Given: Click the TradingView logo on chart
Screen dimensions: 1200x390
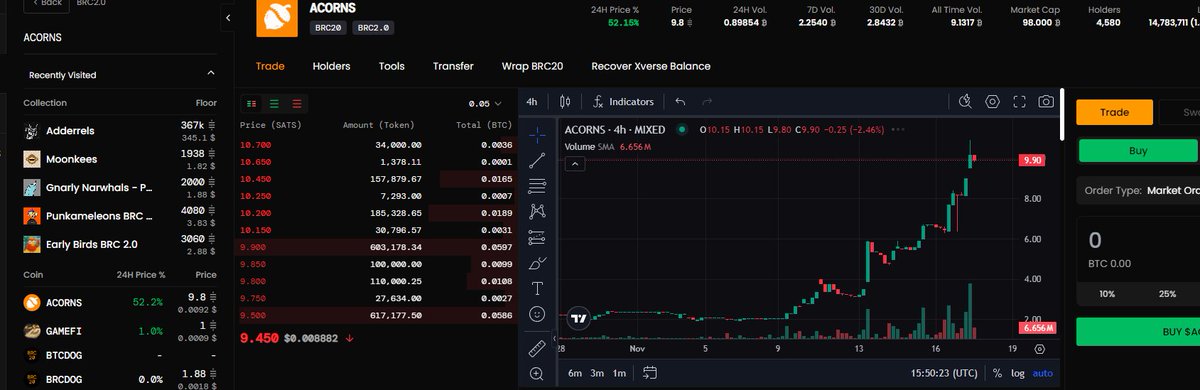Looking at the screenshot, I should (578, 319).
